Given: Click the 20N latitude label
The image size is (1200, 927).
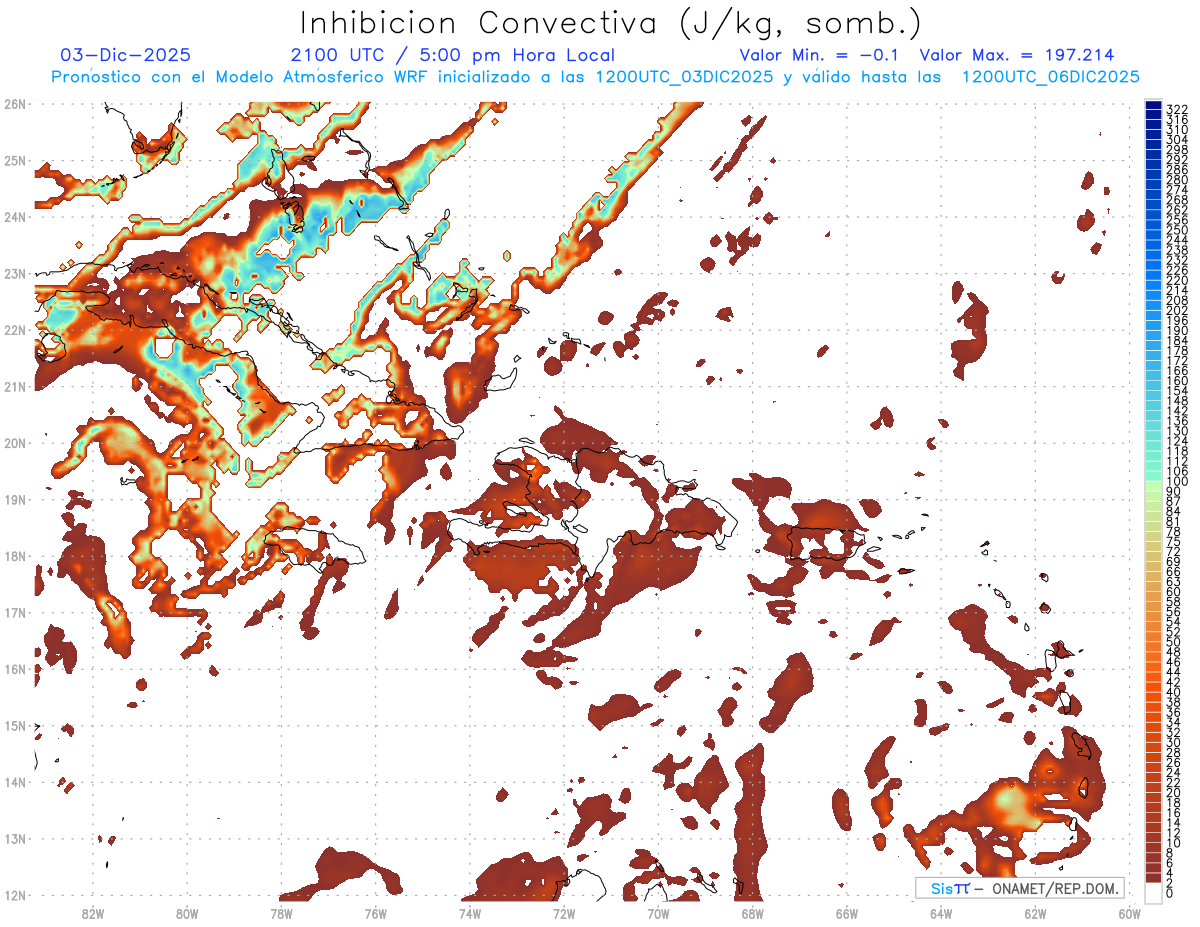Looking at the screenshot, I should tap(15, 443).
